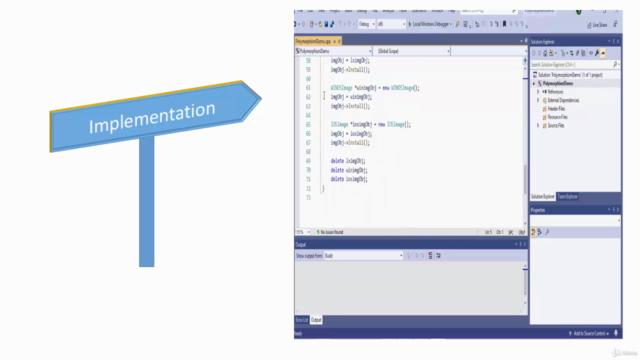640x360 pixels.
Task: Click the Clear All icon in Output
Action: pyautogui.click(x=430, y=256)
